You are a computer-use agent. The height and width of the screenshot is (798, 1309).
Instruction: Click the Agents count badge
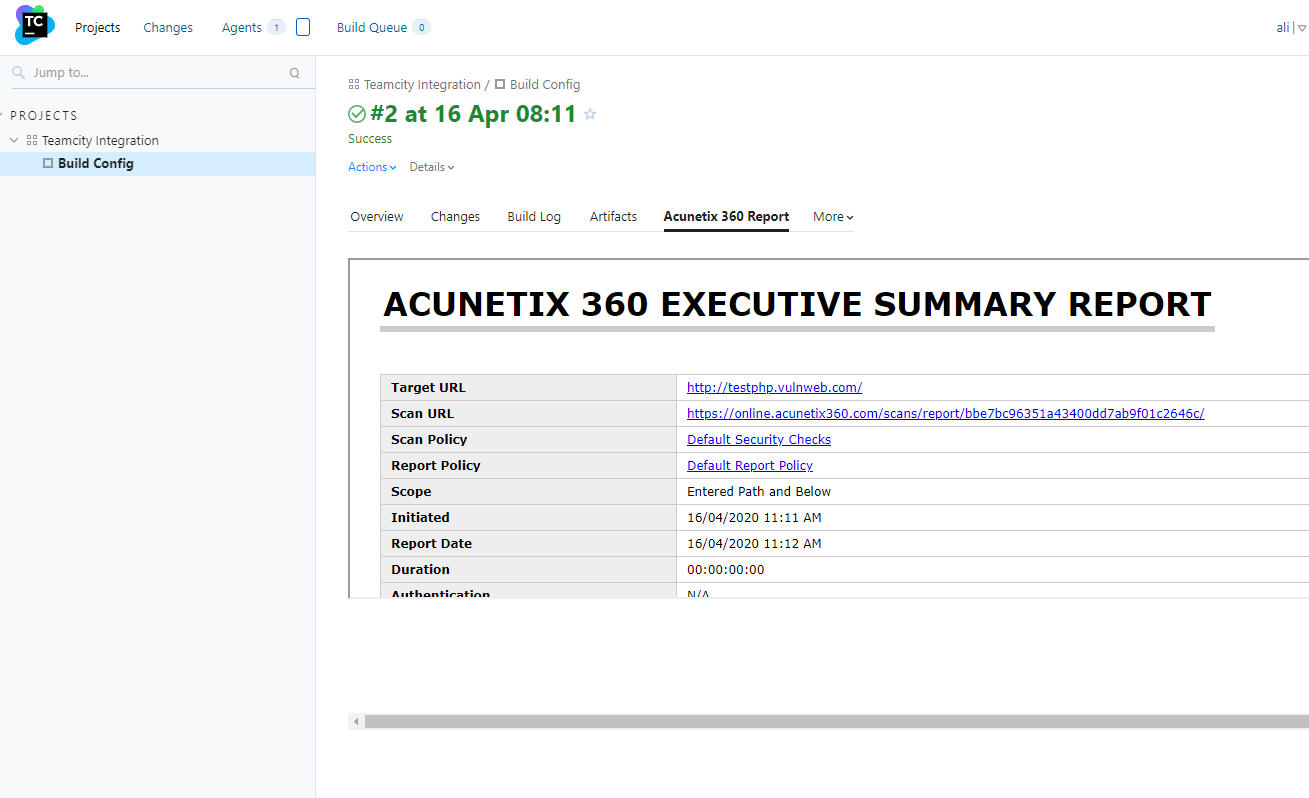point(276,27)
